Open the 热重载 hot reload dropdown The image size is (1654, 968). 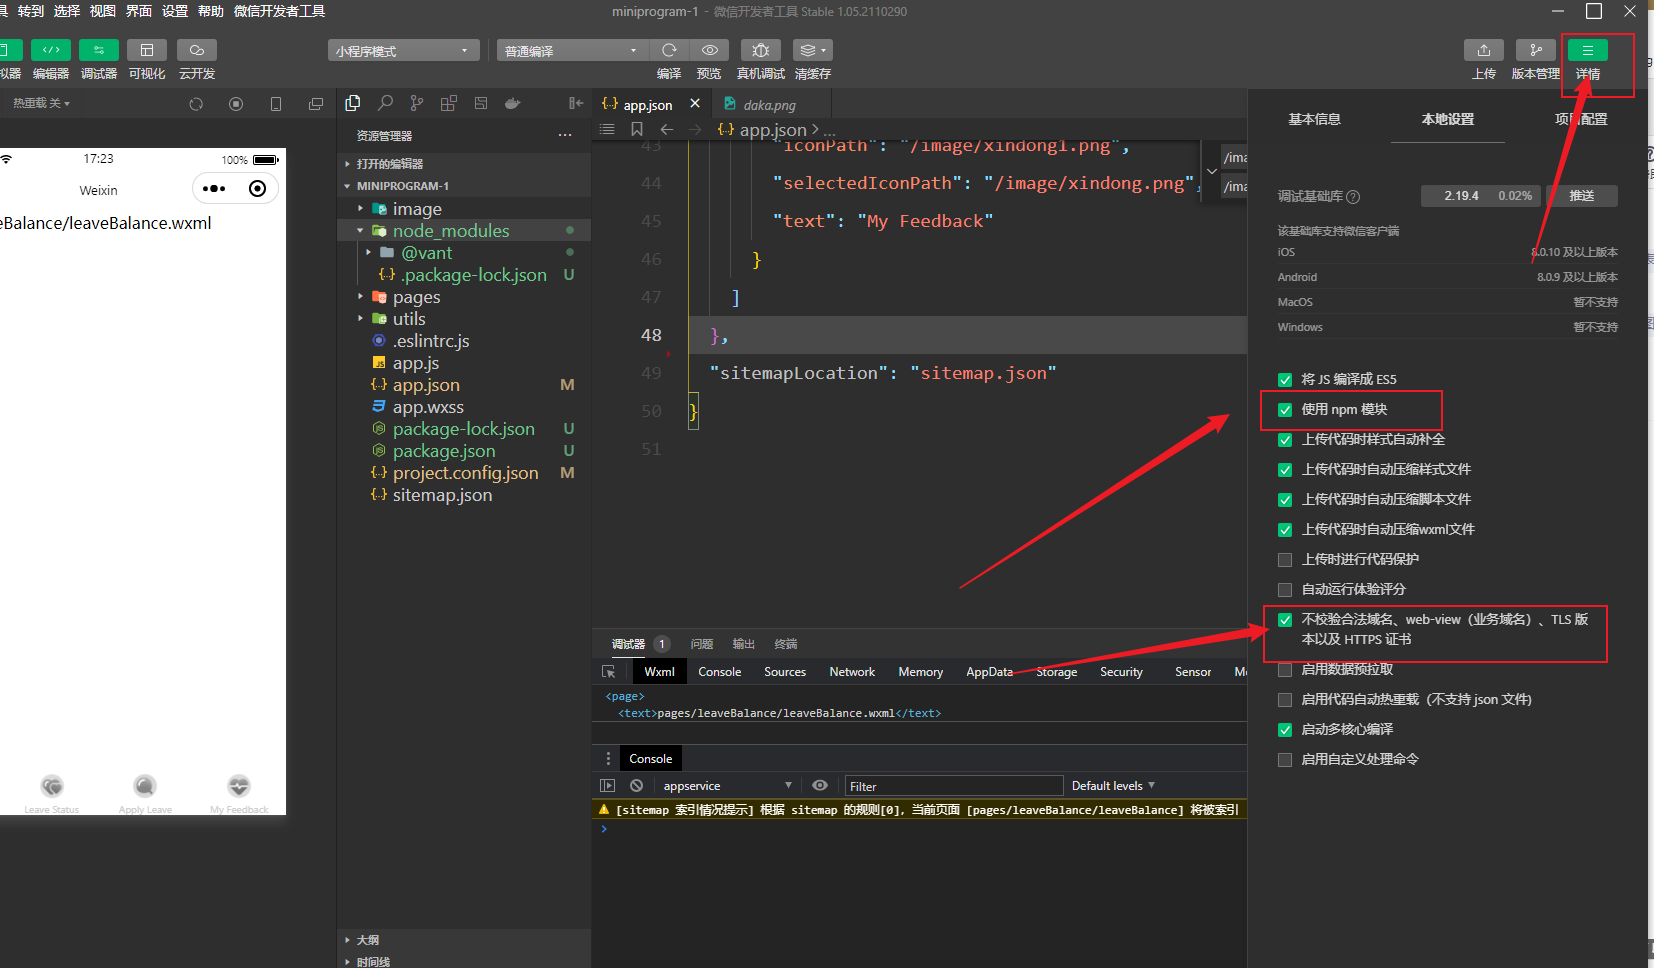coord(41,103)
